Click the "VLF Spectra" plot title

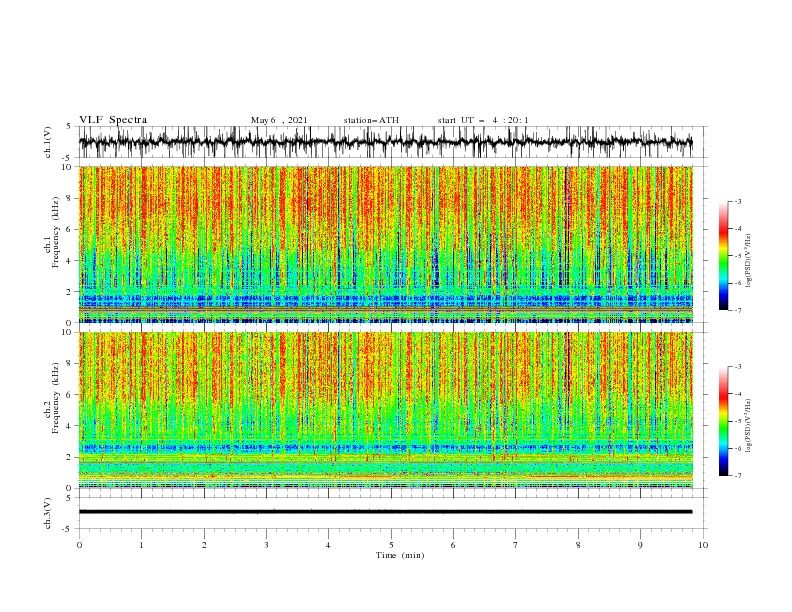tap(113, 120)
